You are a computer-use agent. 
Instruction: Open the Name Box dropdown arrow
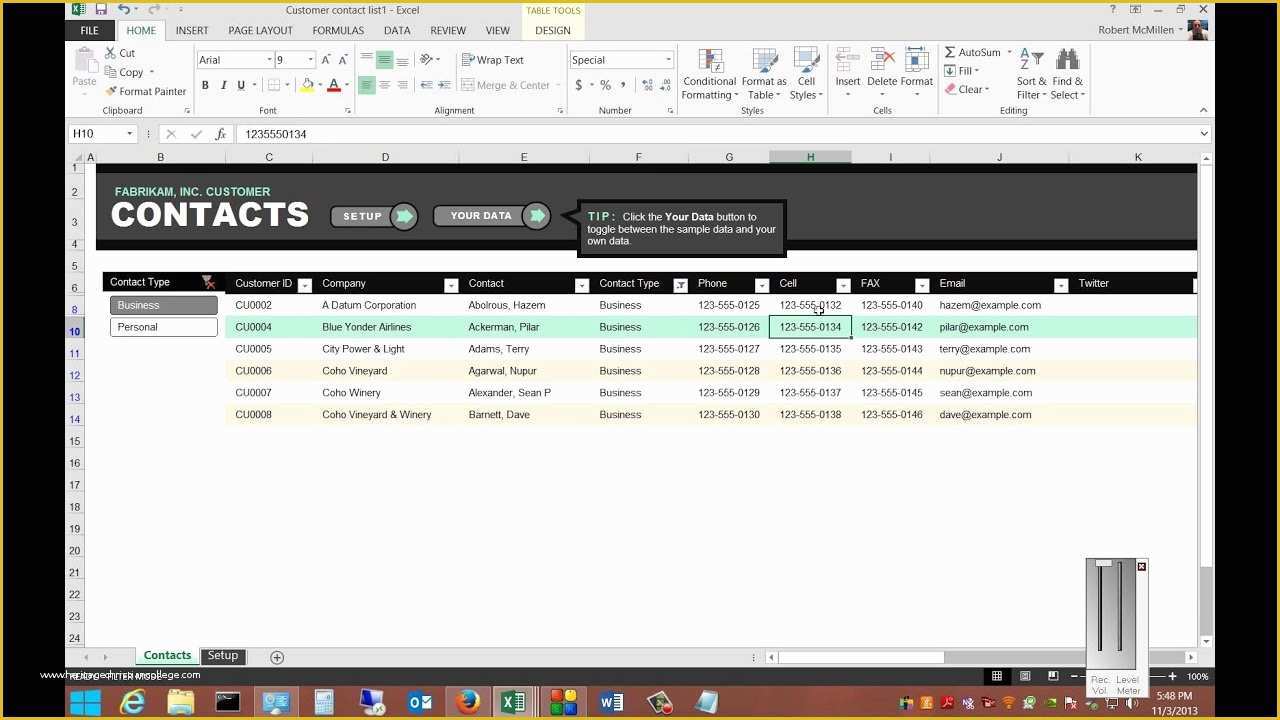129,134
